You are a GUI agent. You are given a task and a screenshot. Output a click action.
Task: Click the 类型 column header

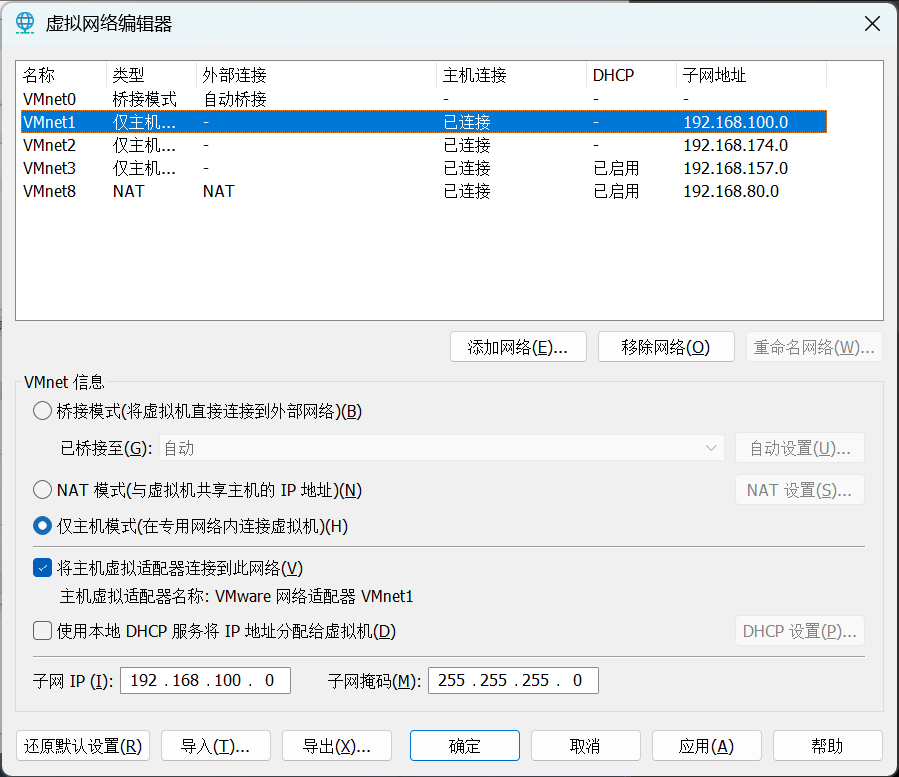151,75
